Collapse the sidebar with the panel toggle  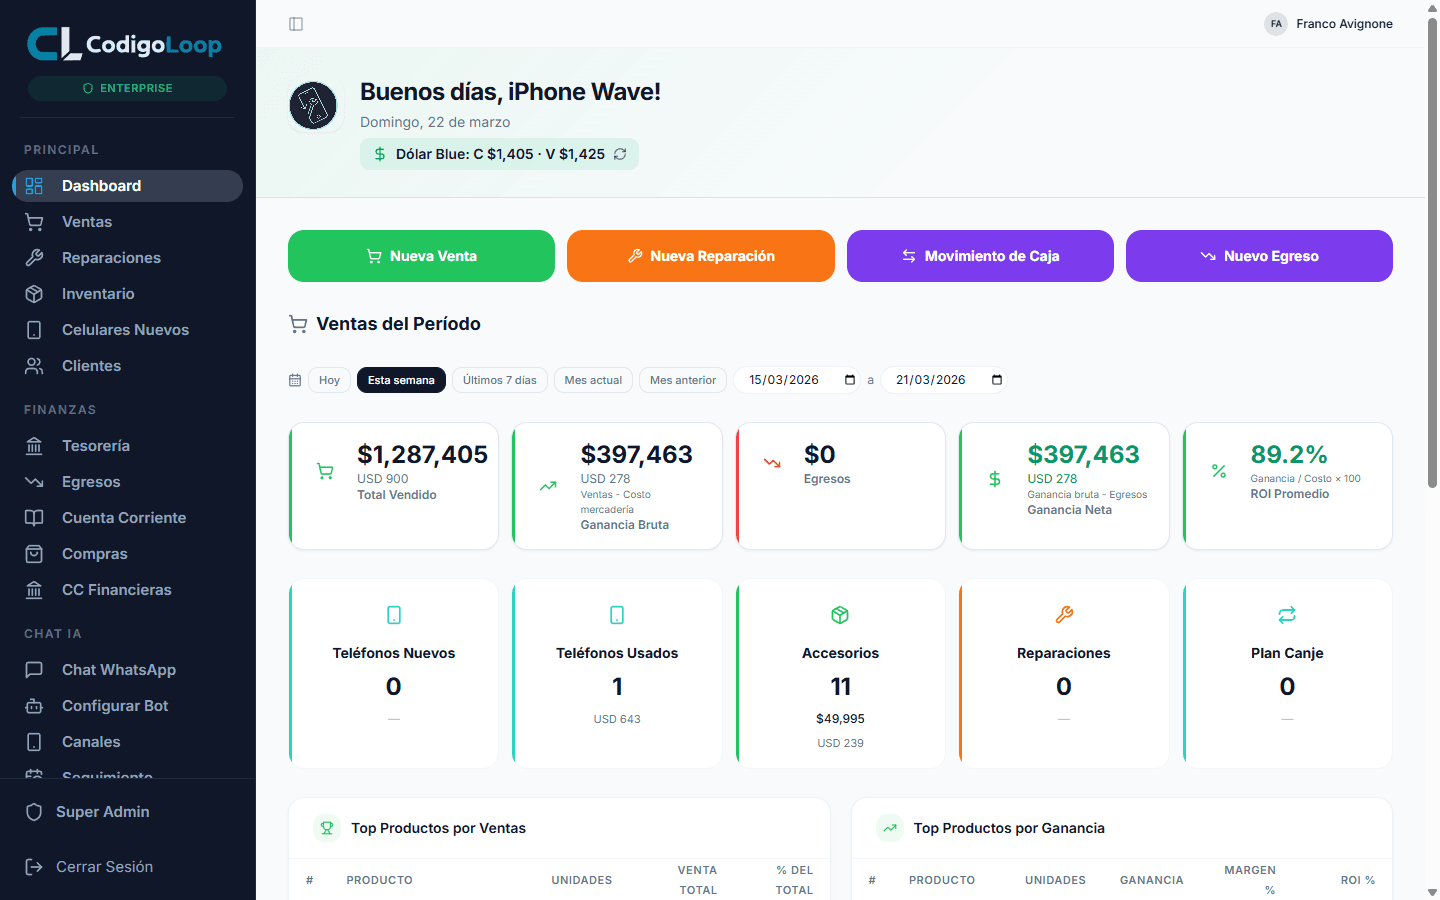[296, 23]
